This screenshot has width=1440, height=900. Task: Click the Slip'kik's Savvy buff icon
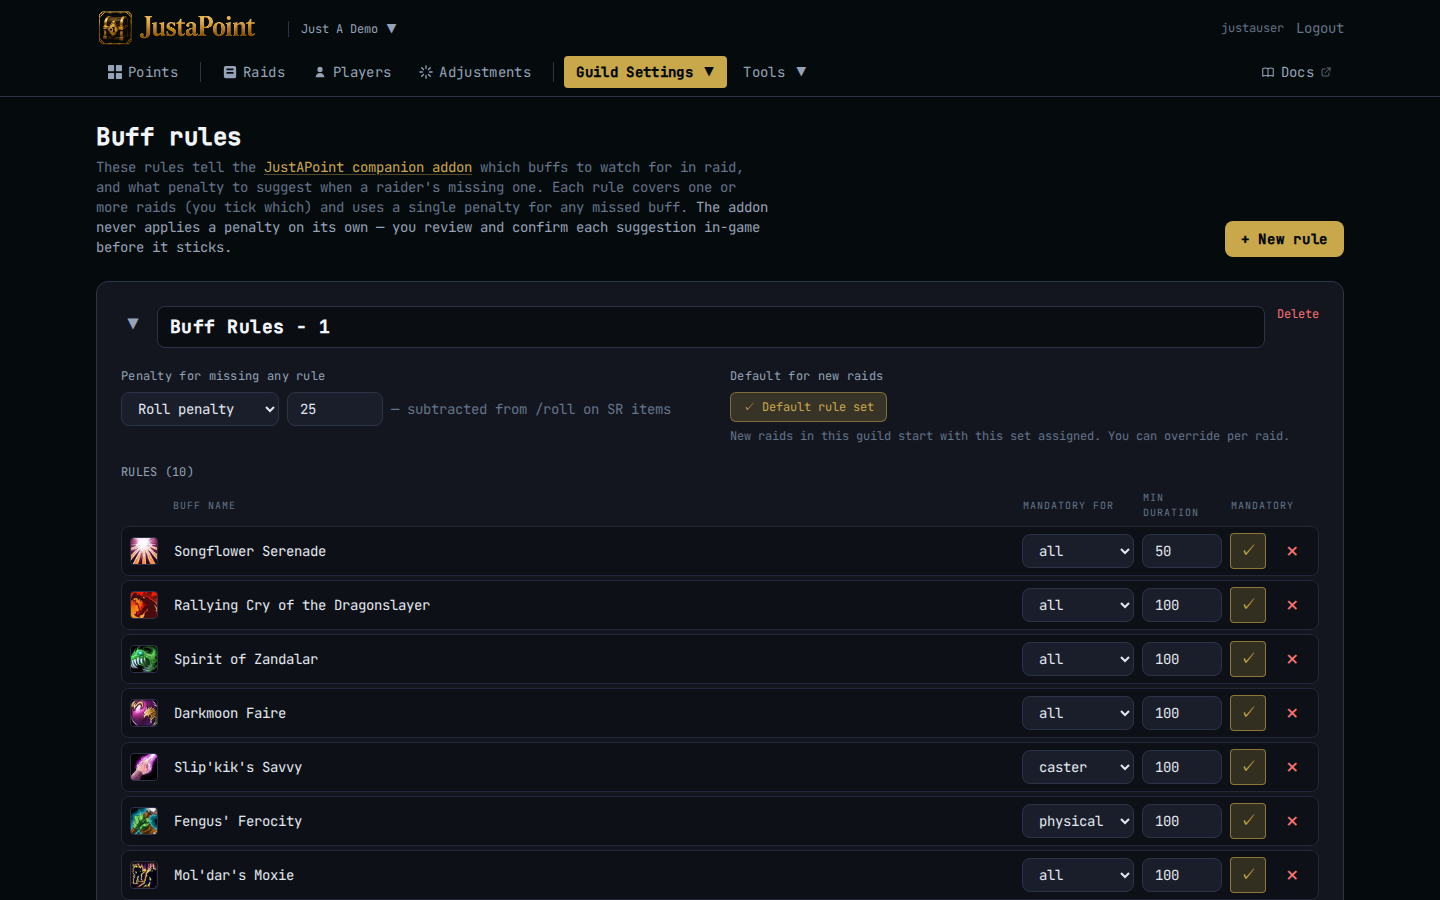144,767
